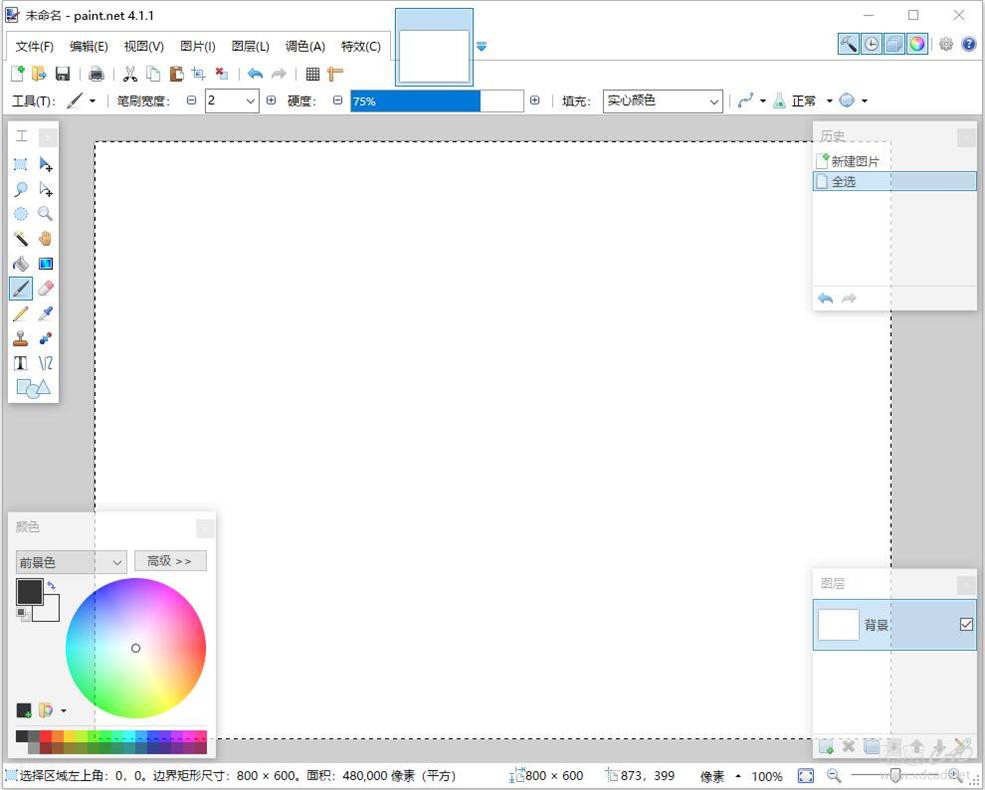Click the Open file toolbar icon
The image size is (985, 790).
[40, 73]
